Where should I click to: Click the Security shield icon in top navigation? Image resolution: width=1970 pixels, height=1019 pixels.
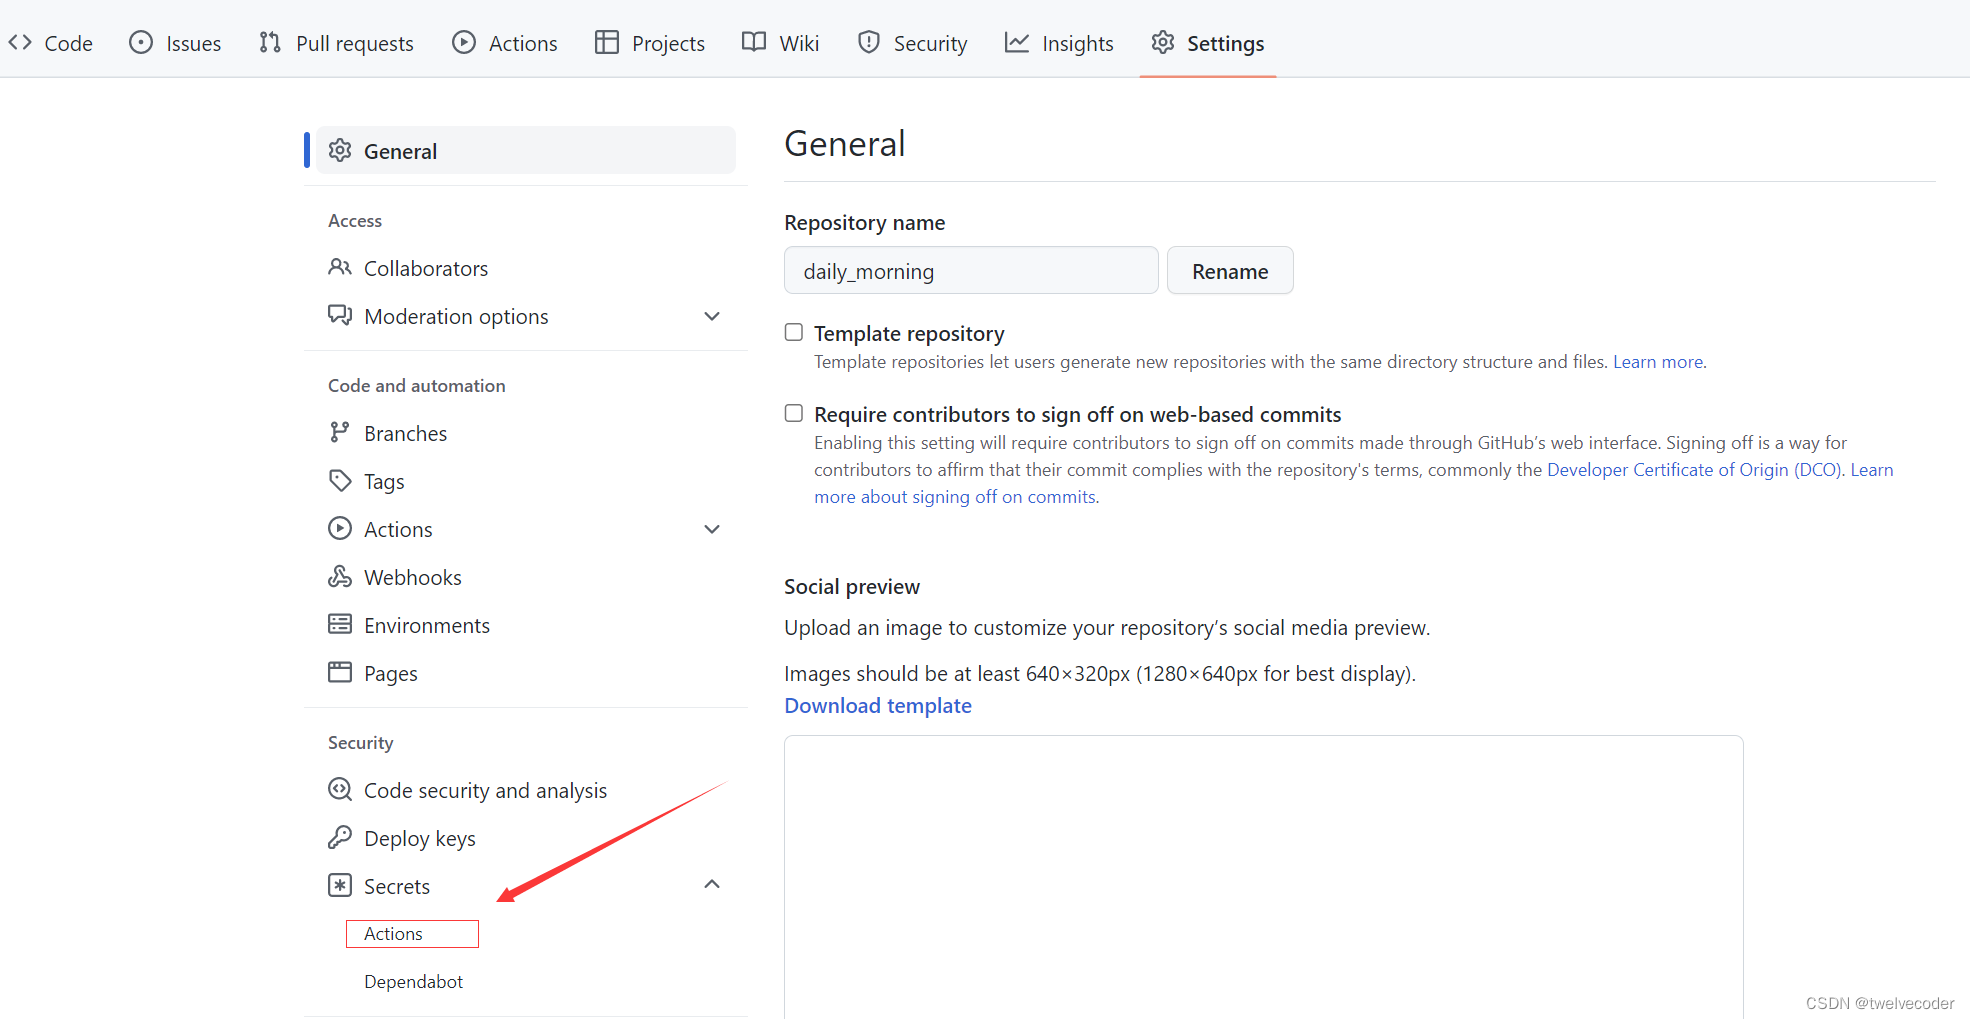pos(869,42)
